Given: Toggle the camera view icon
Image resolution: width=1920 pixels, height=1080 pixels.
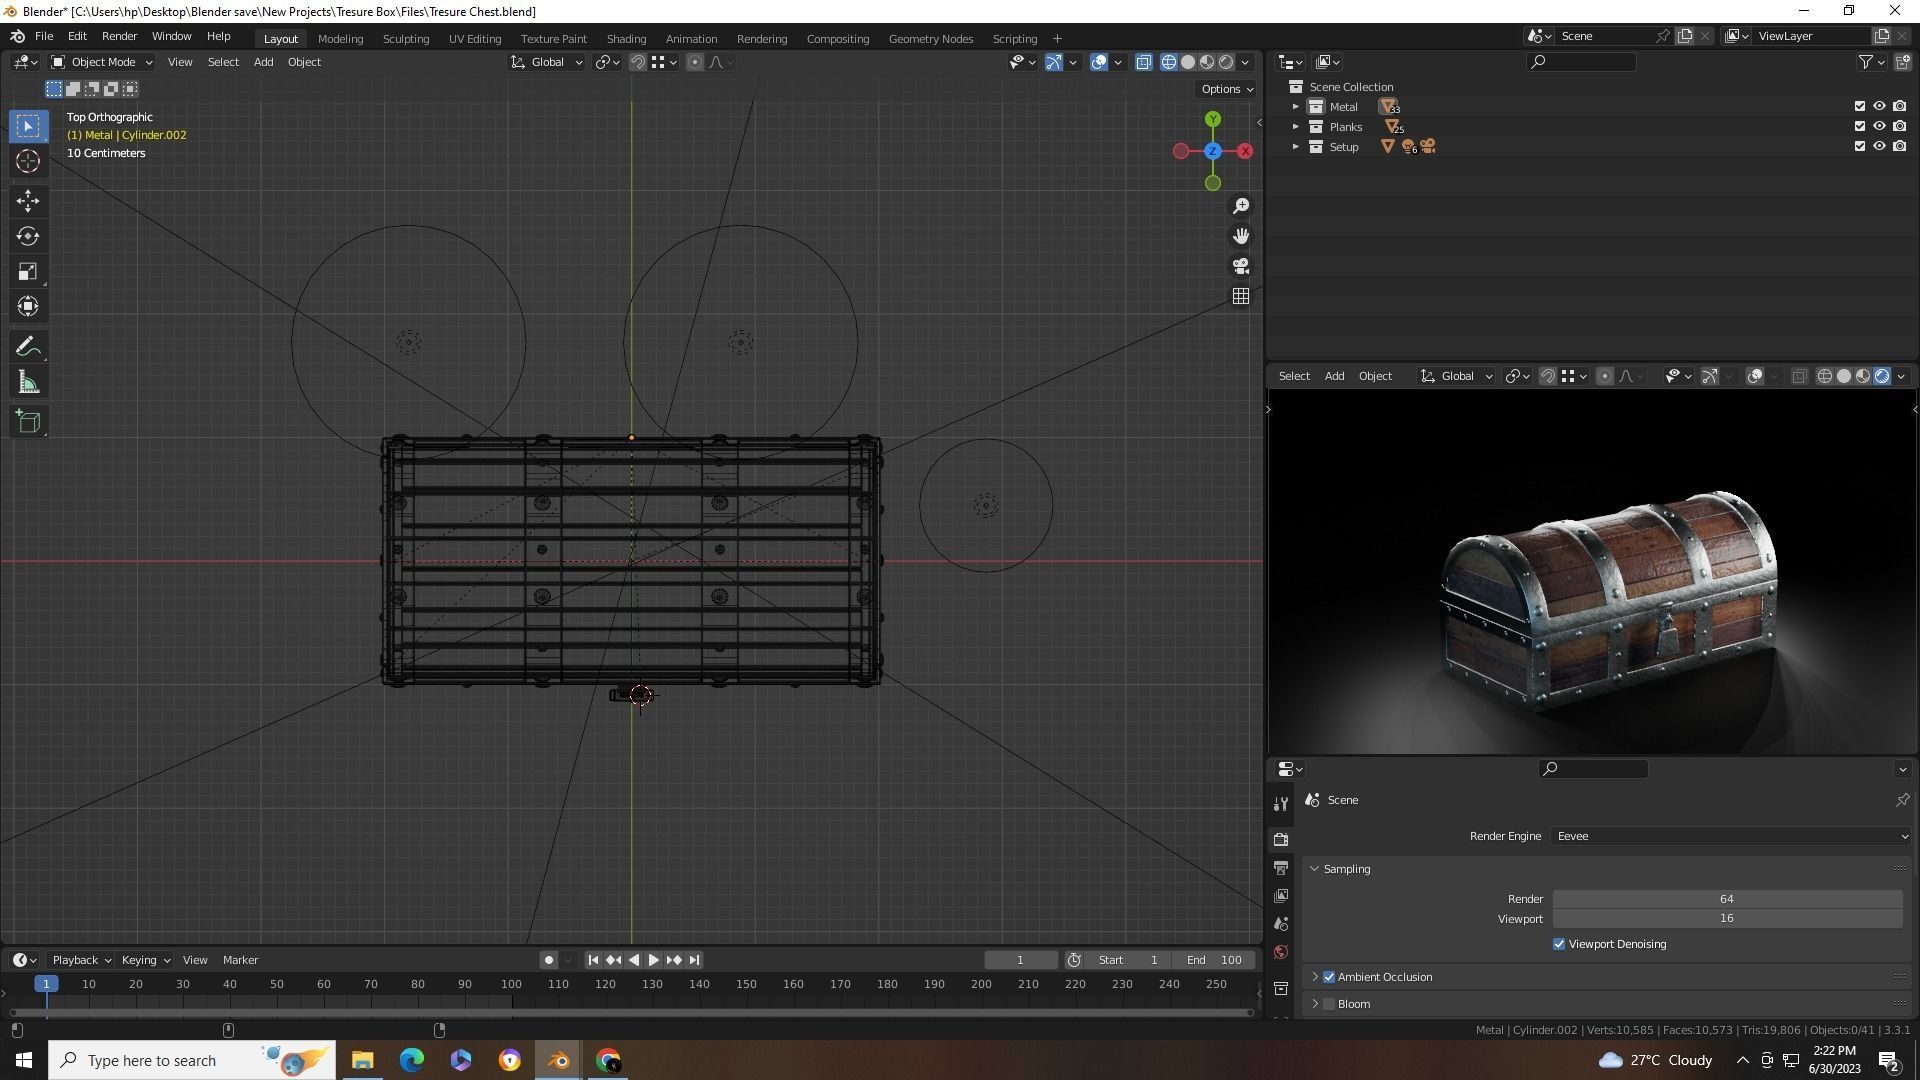Looking at the screenshot, I should click(1241, 266).
